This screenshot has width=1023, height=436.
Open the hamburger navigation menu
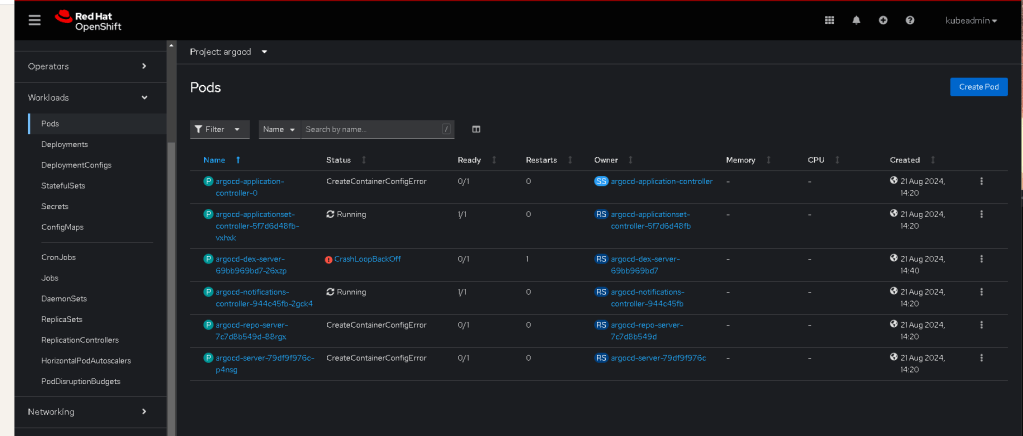(x=35, y=20)
